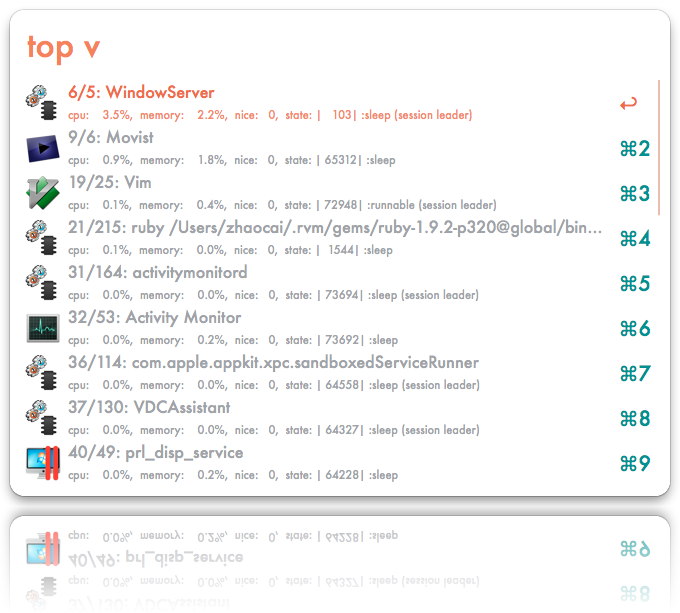Select the '32/53: Activity Monitor' result title
Screen dimensions: 680x613
[154, 317]
